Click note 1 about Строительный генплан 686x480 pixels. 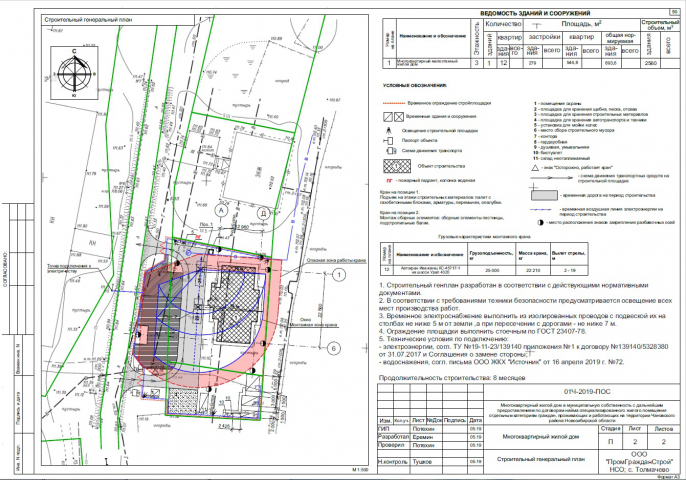513,289
